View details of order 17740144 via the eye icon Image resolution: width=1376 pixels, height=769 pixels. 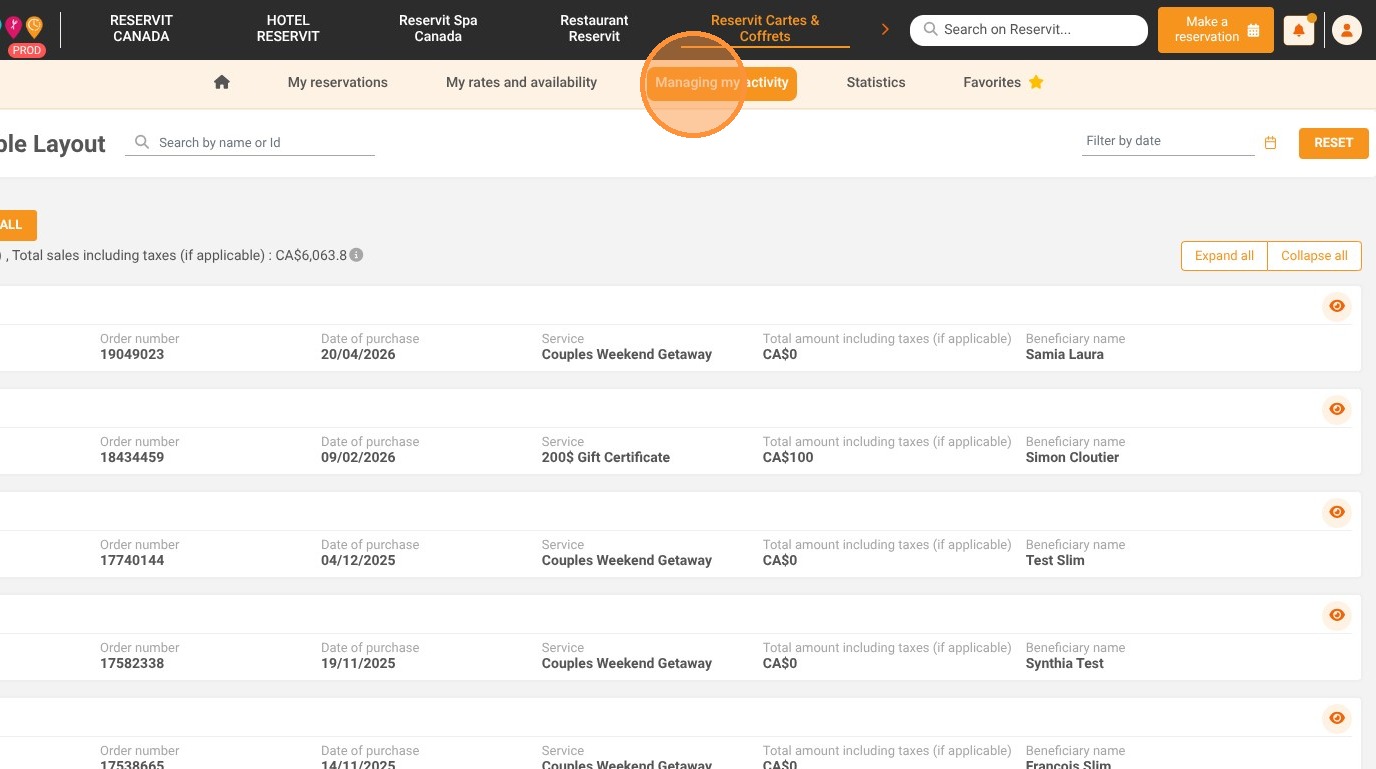tap(1337, 512)
